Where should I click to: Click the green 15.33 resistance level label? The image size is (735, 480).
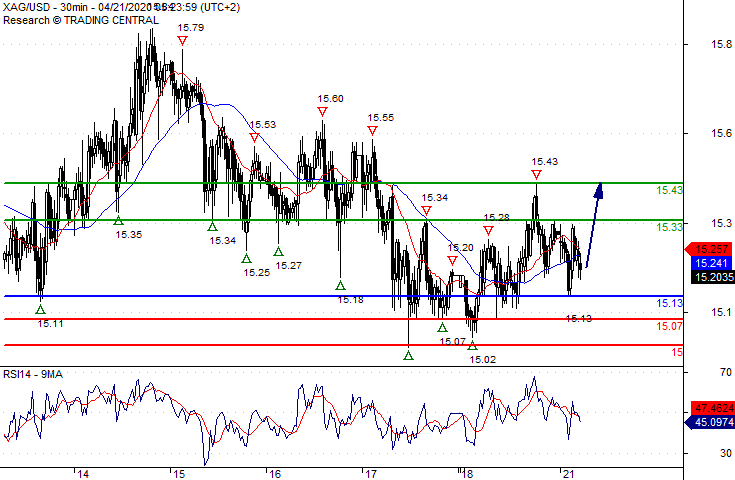click(669, 227)
